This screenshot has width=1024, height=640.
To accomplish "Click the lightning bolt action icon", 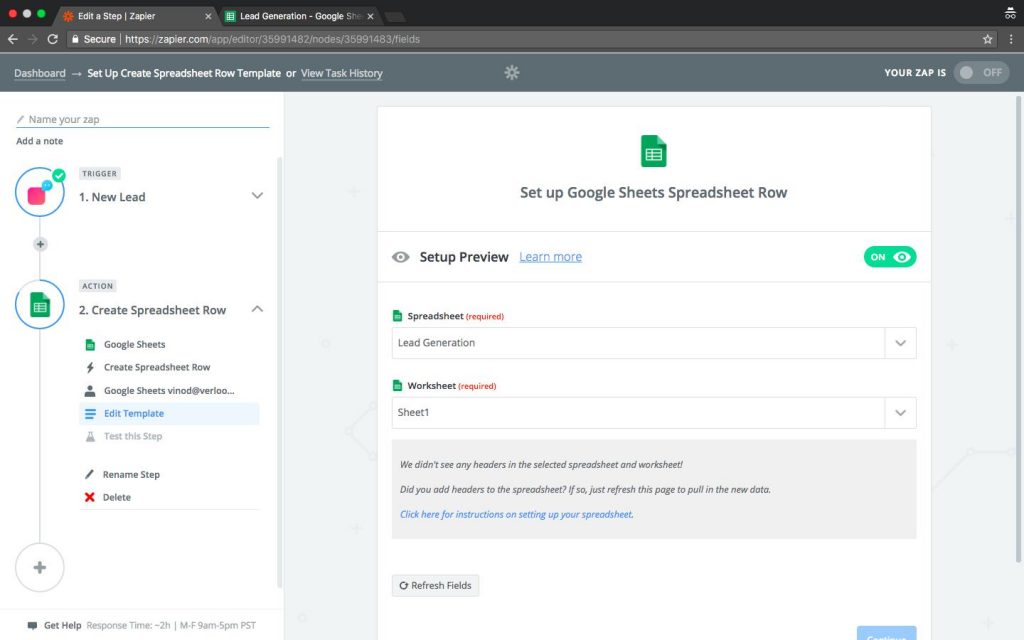I will coord(90,368).
